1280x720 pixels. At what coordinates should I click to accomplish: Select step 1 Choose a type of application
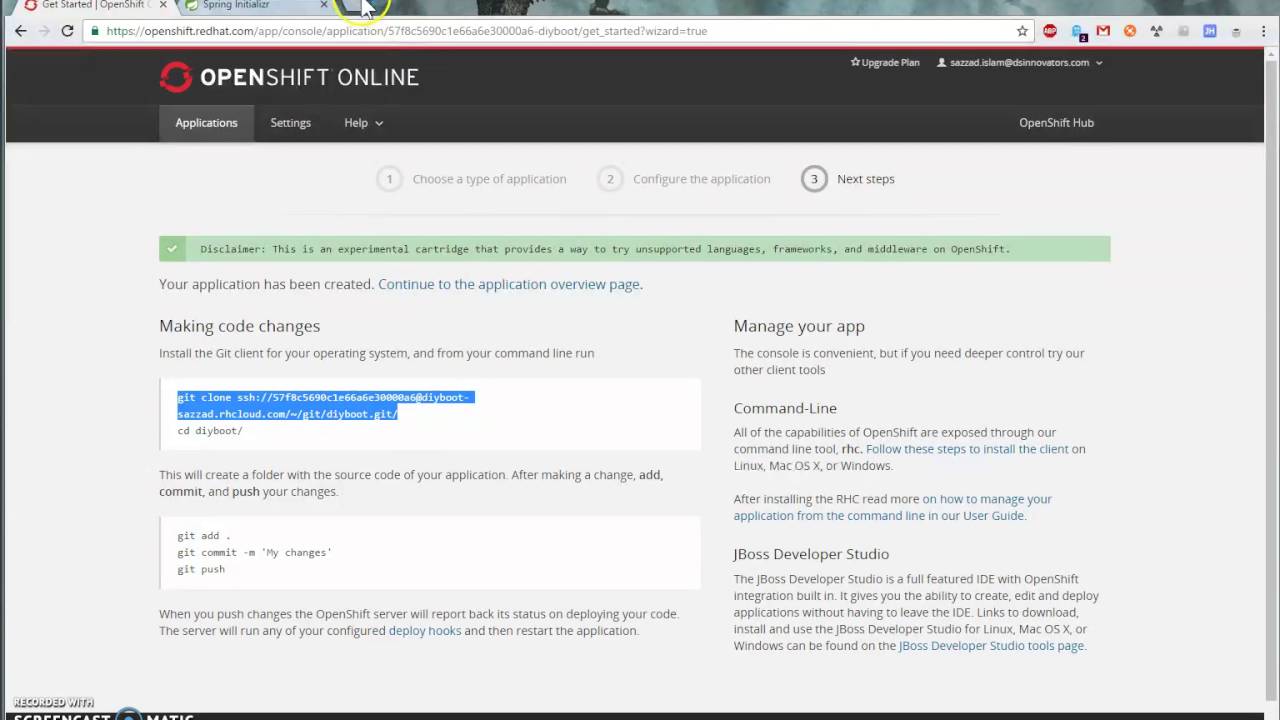[x=471, y=179]
